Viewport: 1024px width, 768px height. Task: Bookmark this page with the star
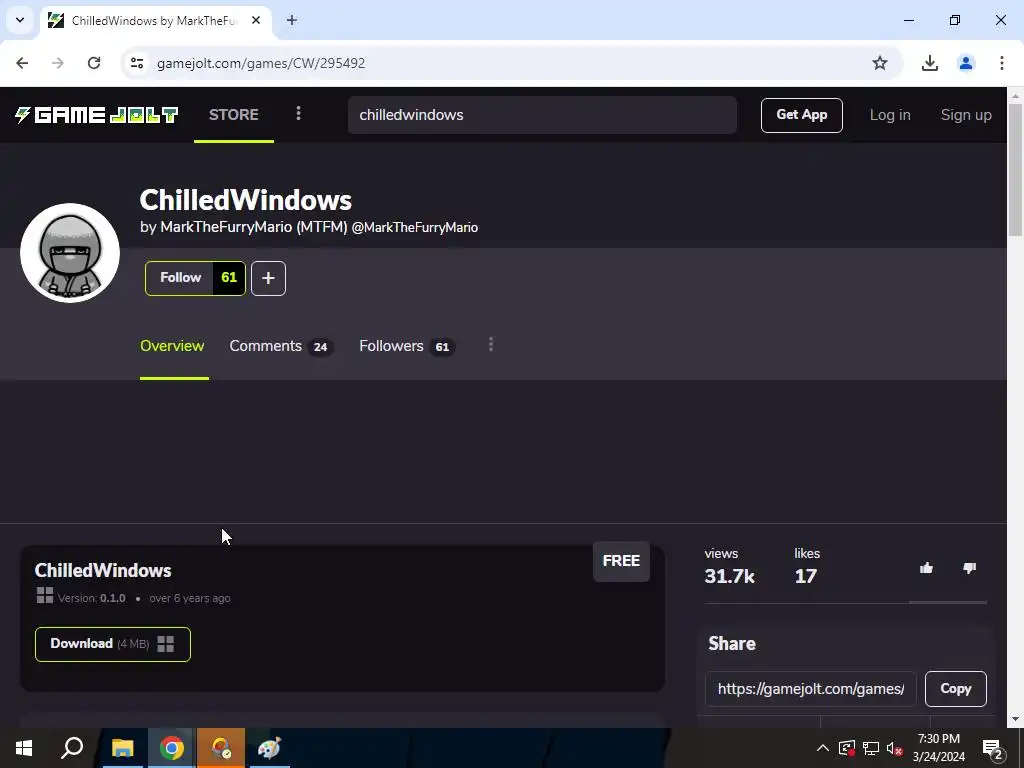click(880, 63)
